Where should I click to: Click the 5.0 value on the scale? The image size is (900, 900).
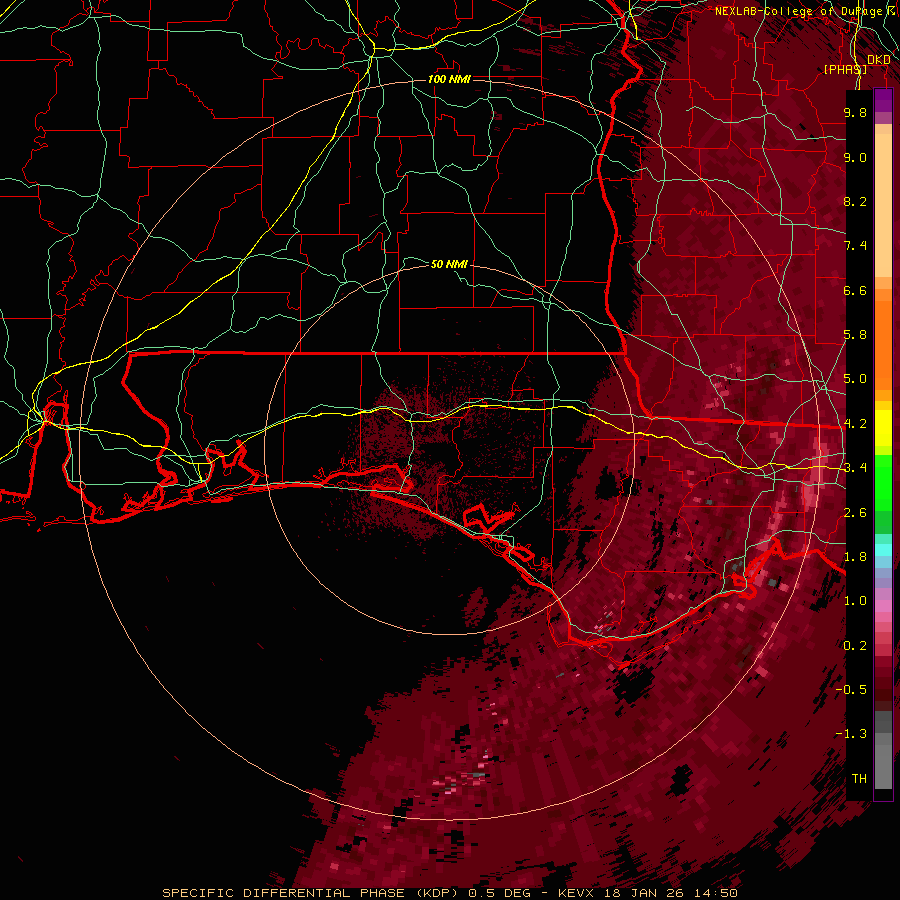coord(855,379)
